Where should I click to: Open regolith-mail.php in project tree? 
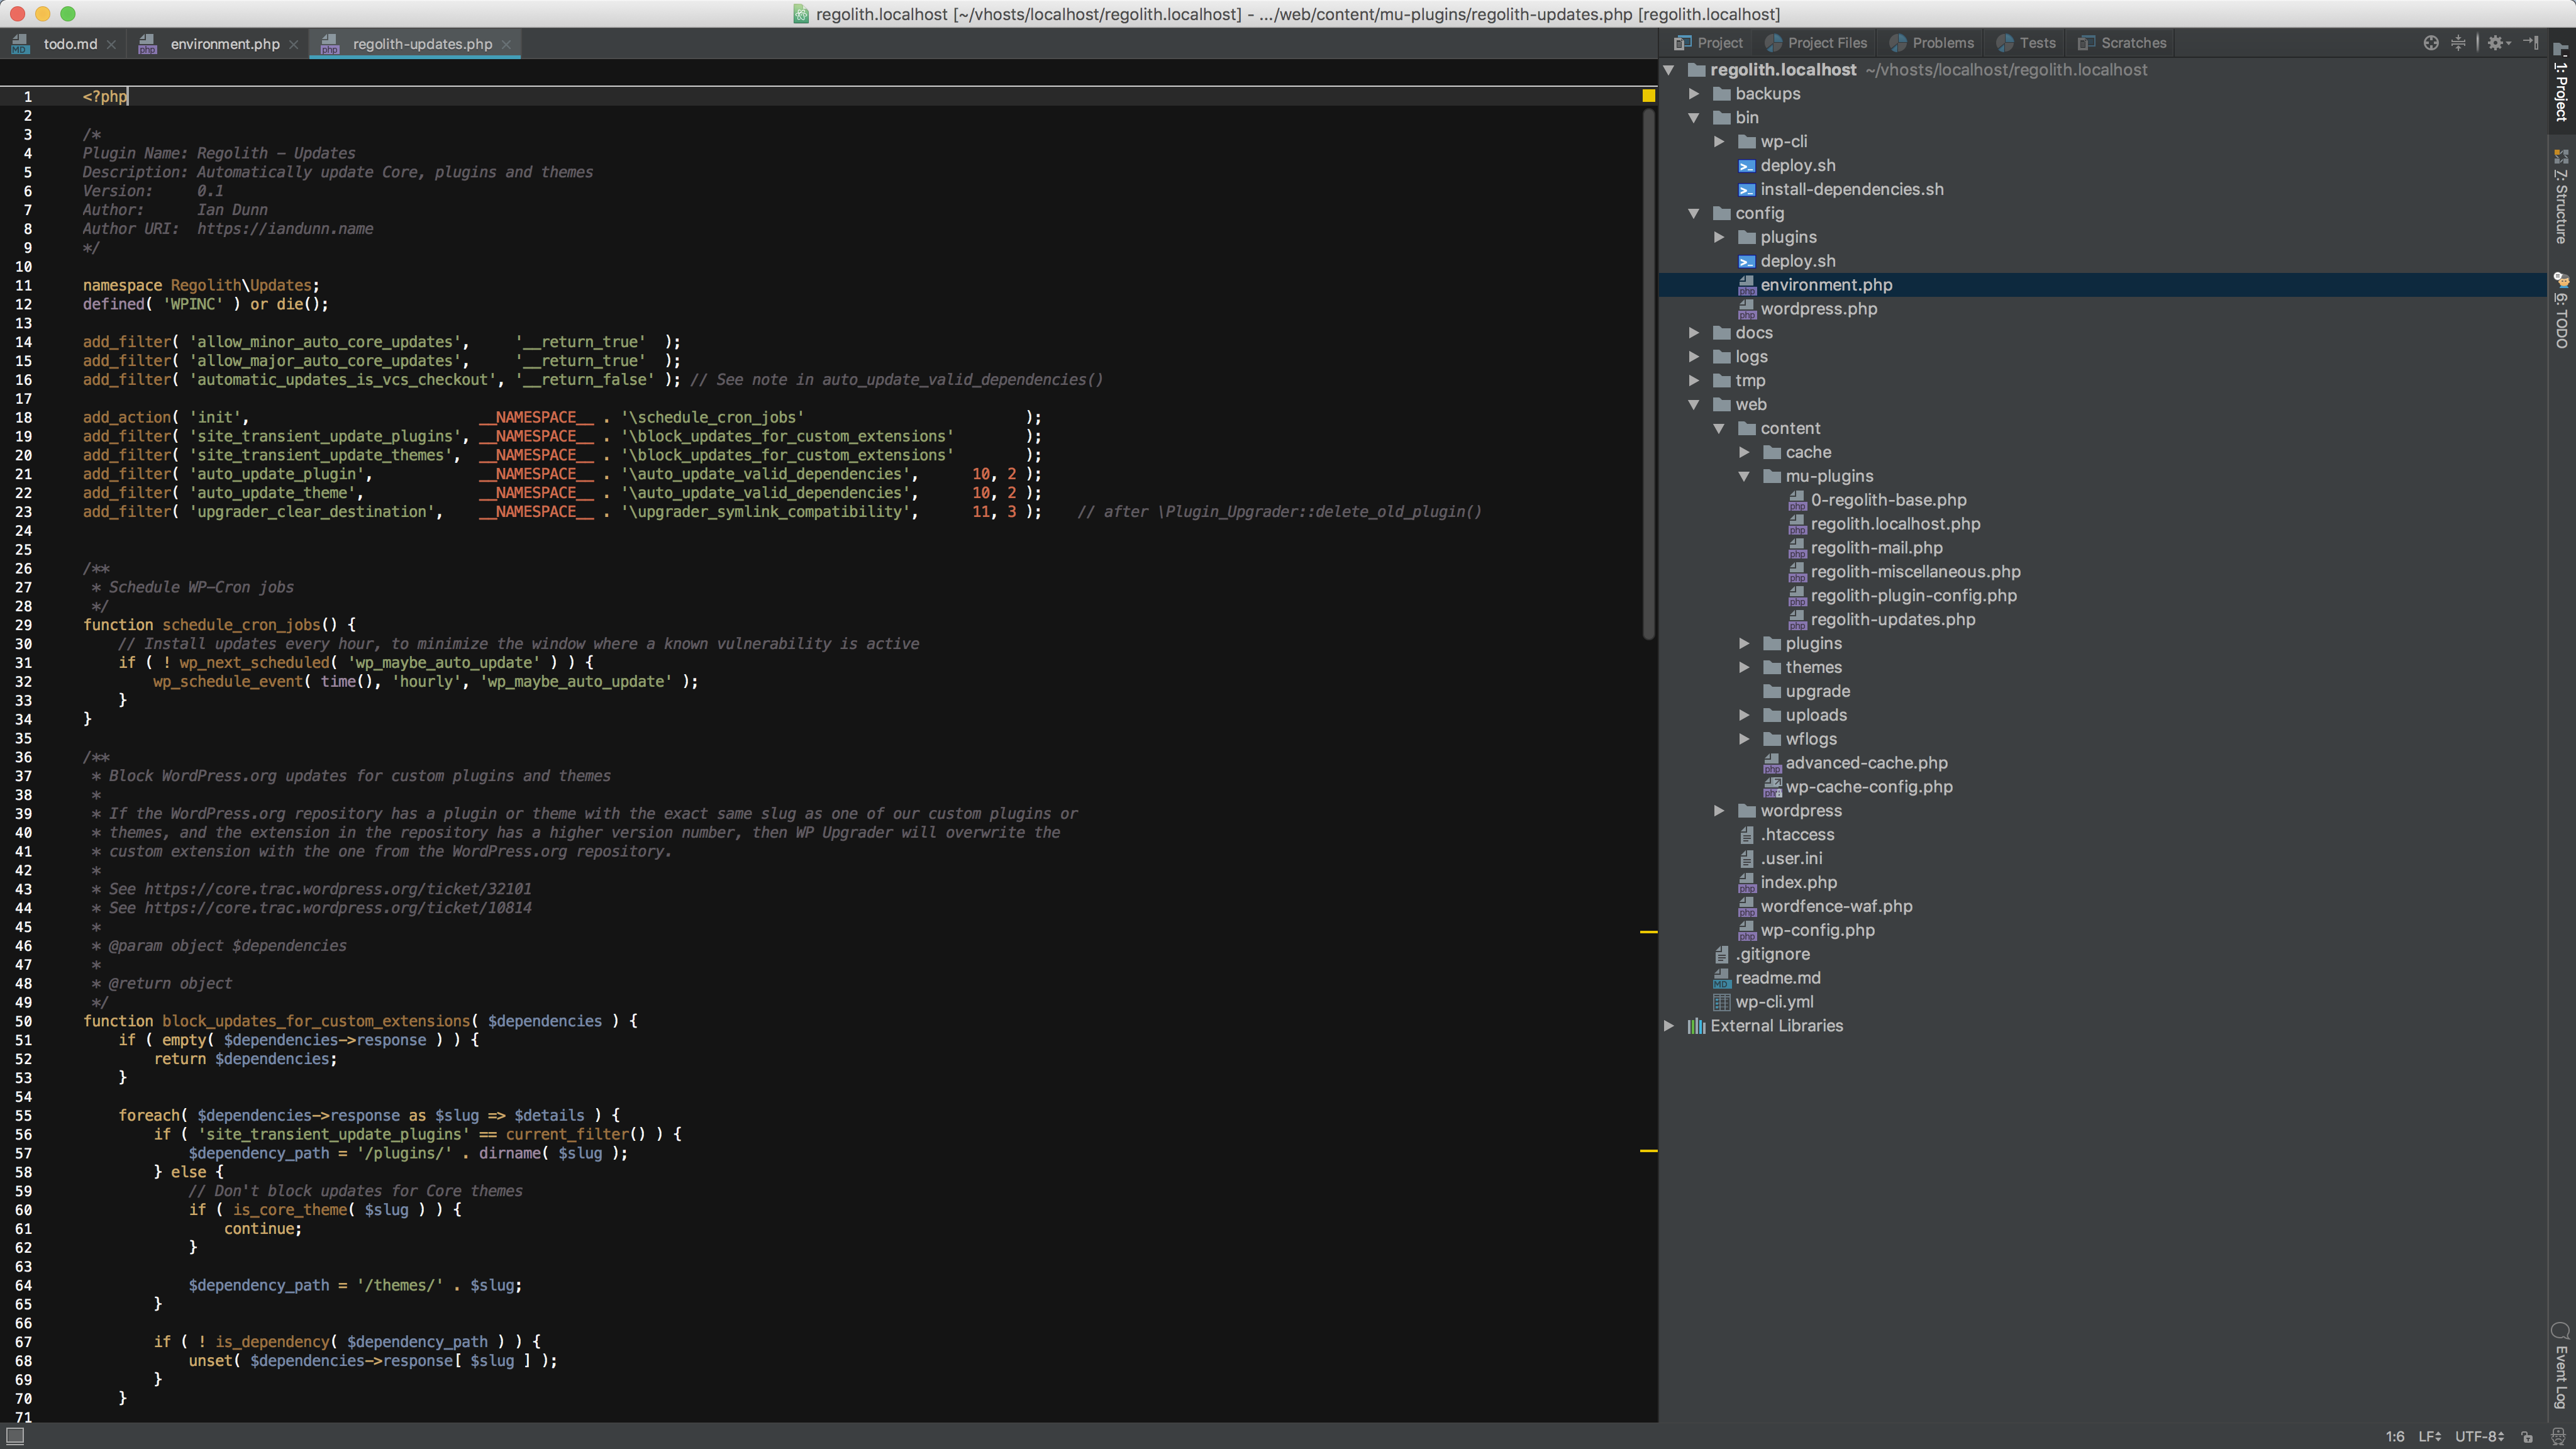click(1876, 548)
